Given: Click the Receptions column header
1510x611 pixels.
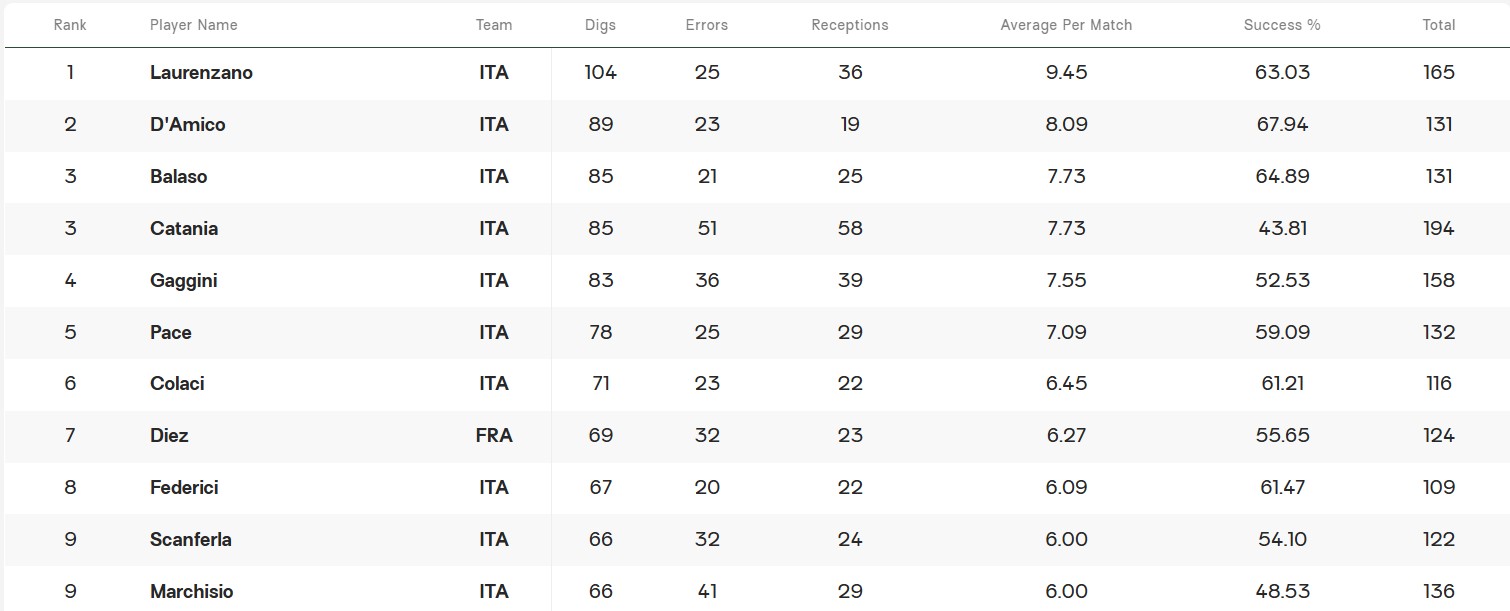Looking at the screenshot, I should coord(850,25).
